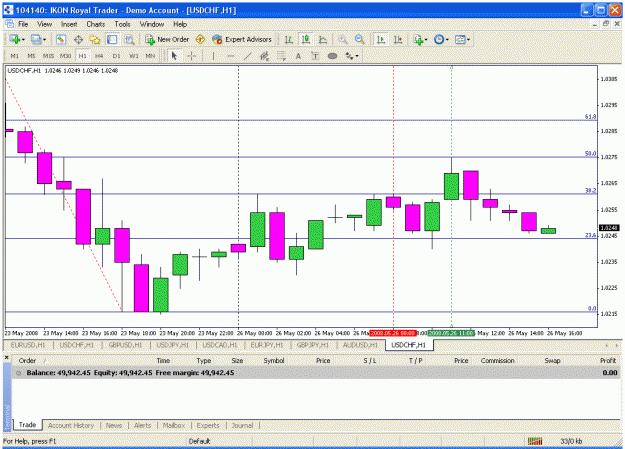625x449 pixels.
Task: Switch chart to Candlesticks style
Action: coord(306,39)
